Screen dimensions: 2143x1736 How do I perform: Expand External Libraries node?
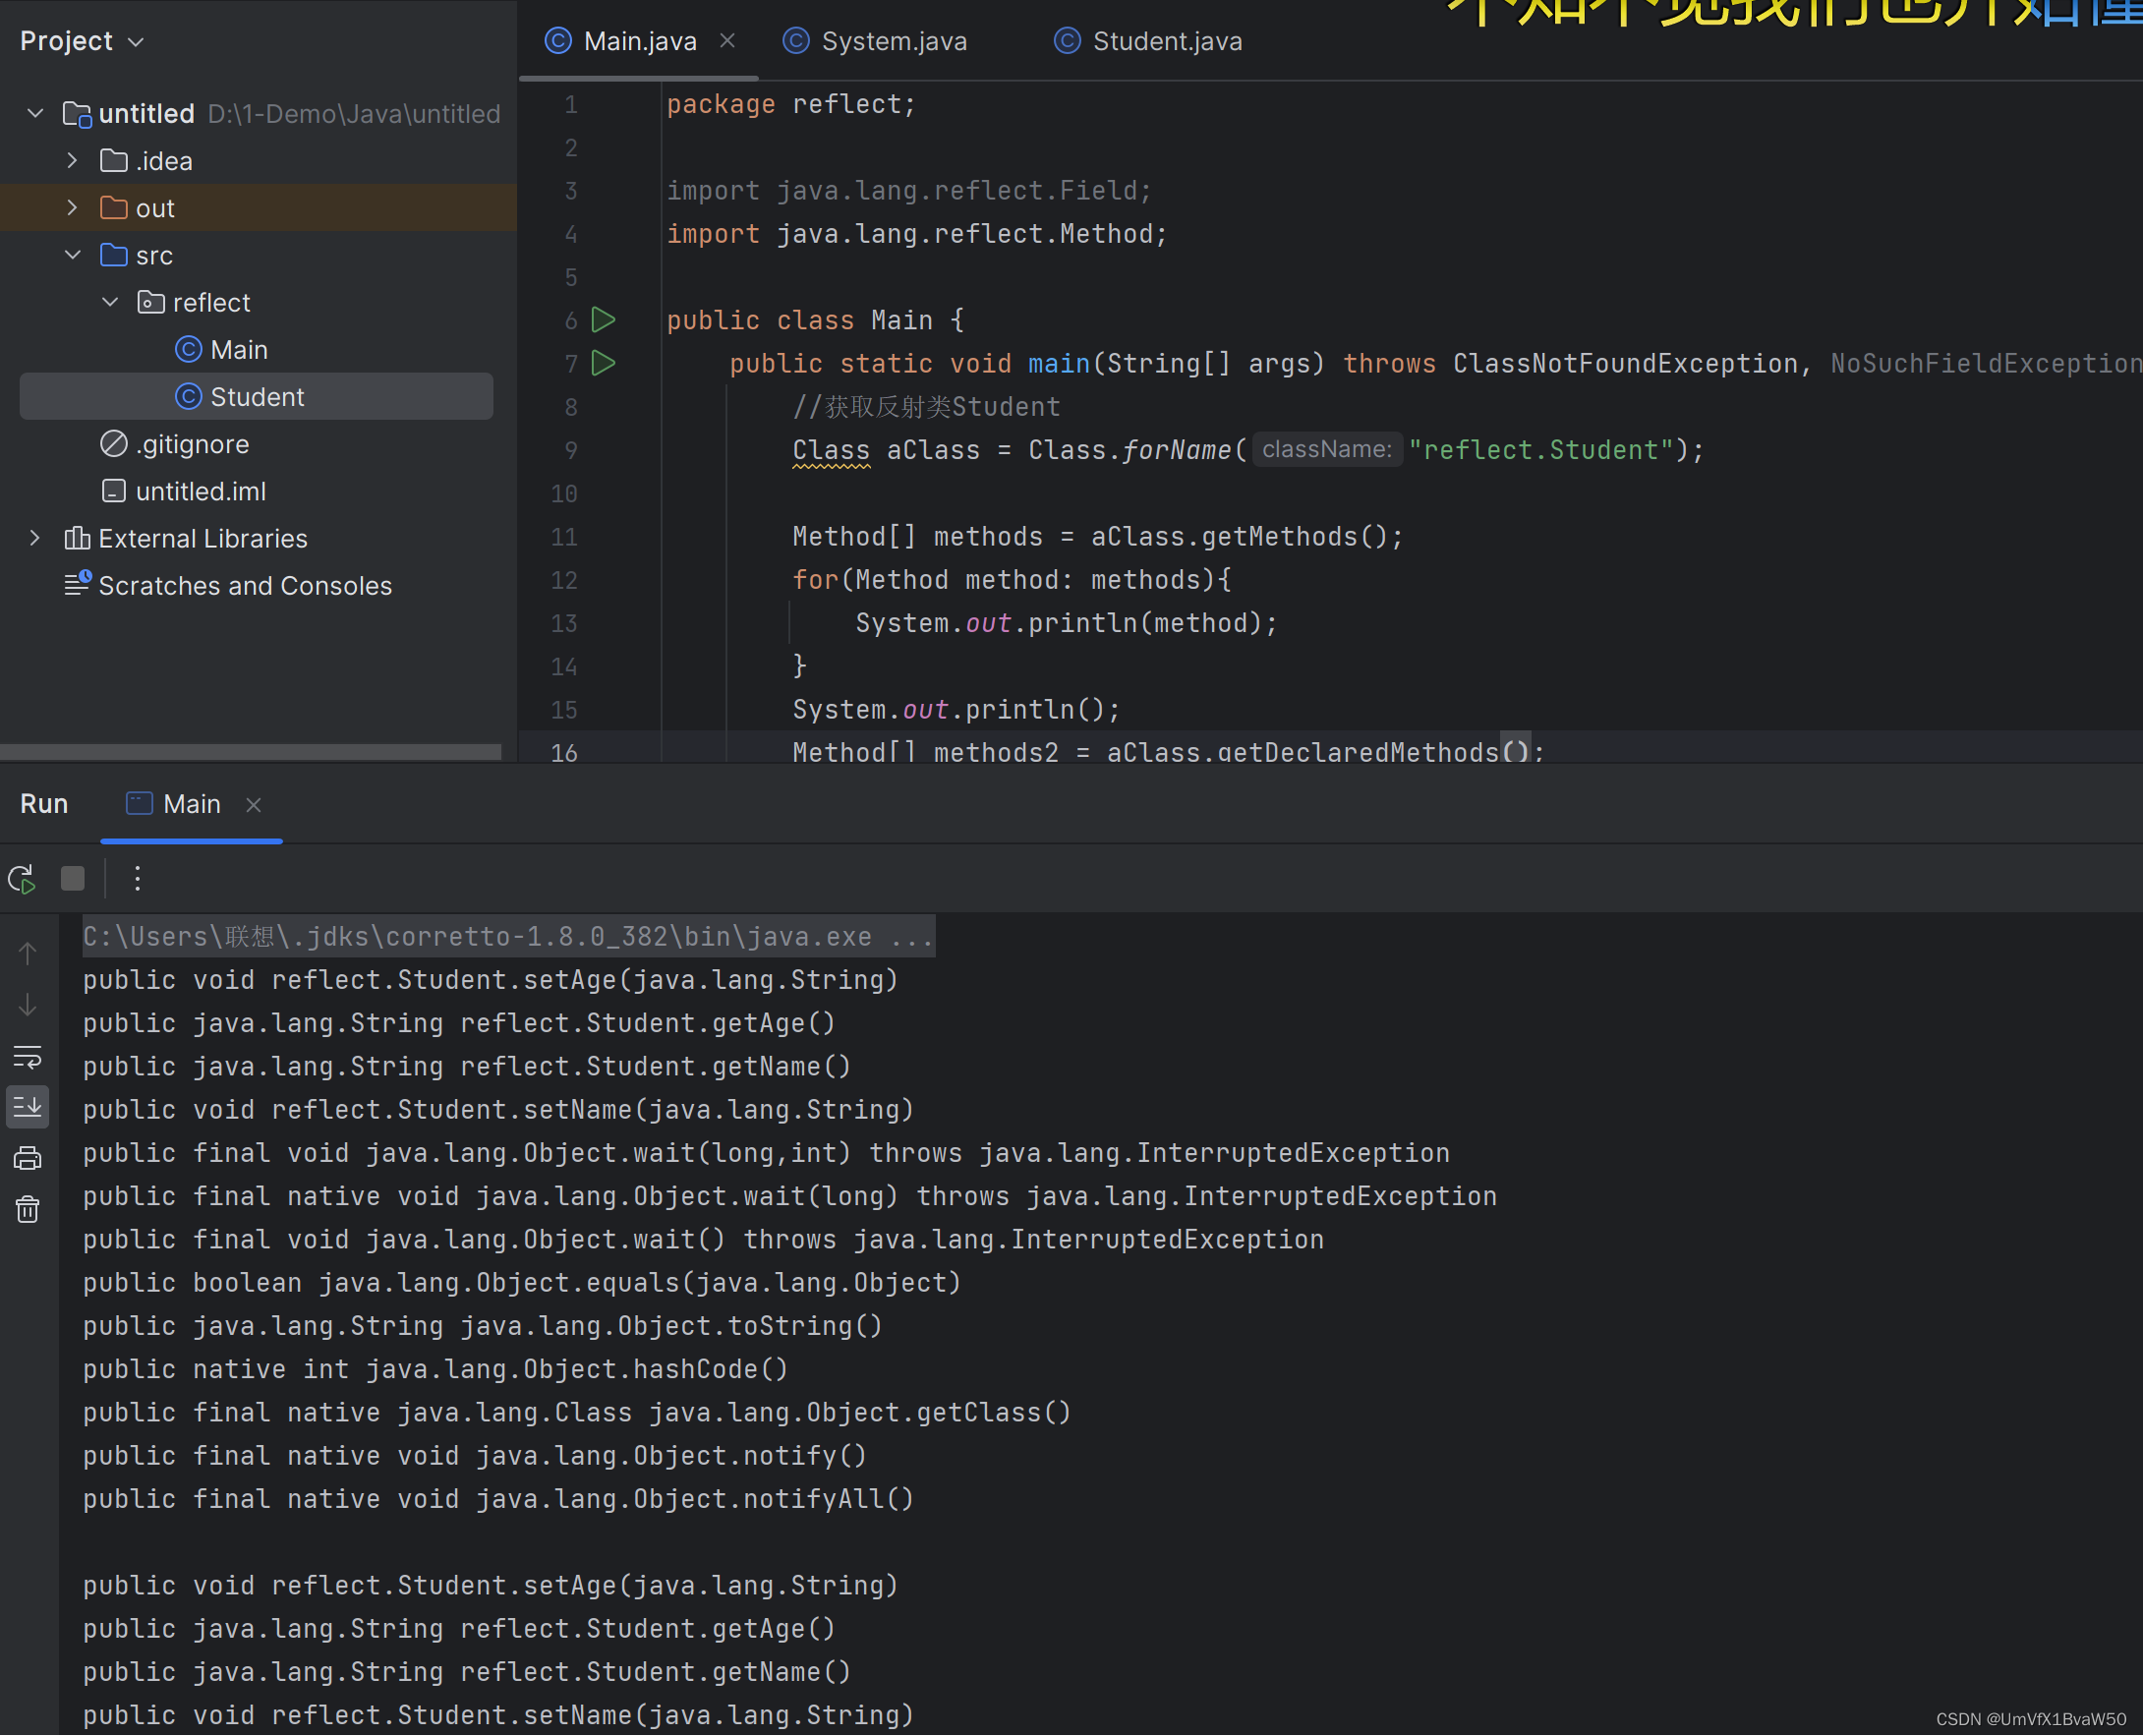[36, 538]
